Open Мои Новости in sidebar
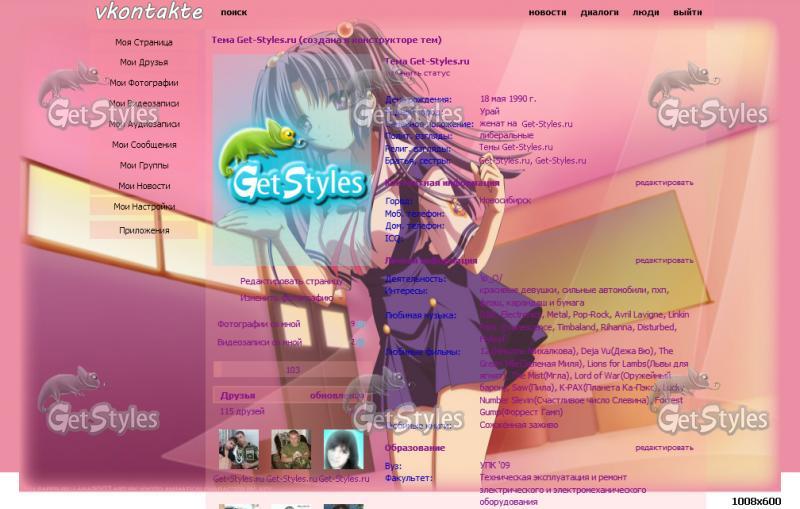Image resolution: width=800 pixels, height=509 pixels. 144,186
